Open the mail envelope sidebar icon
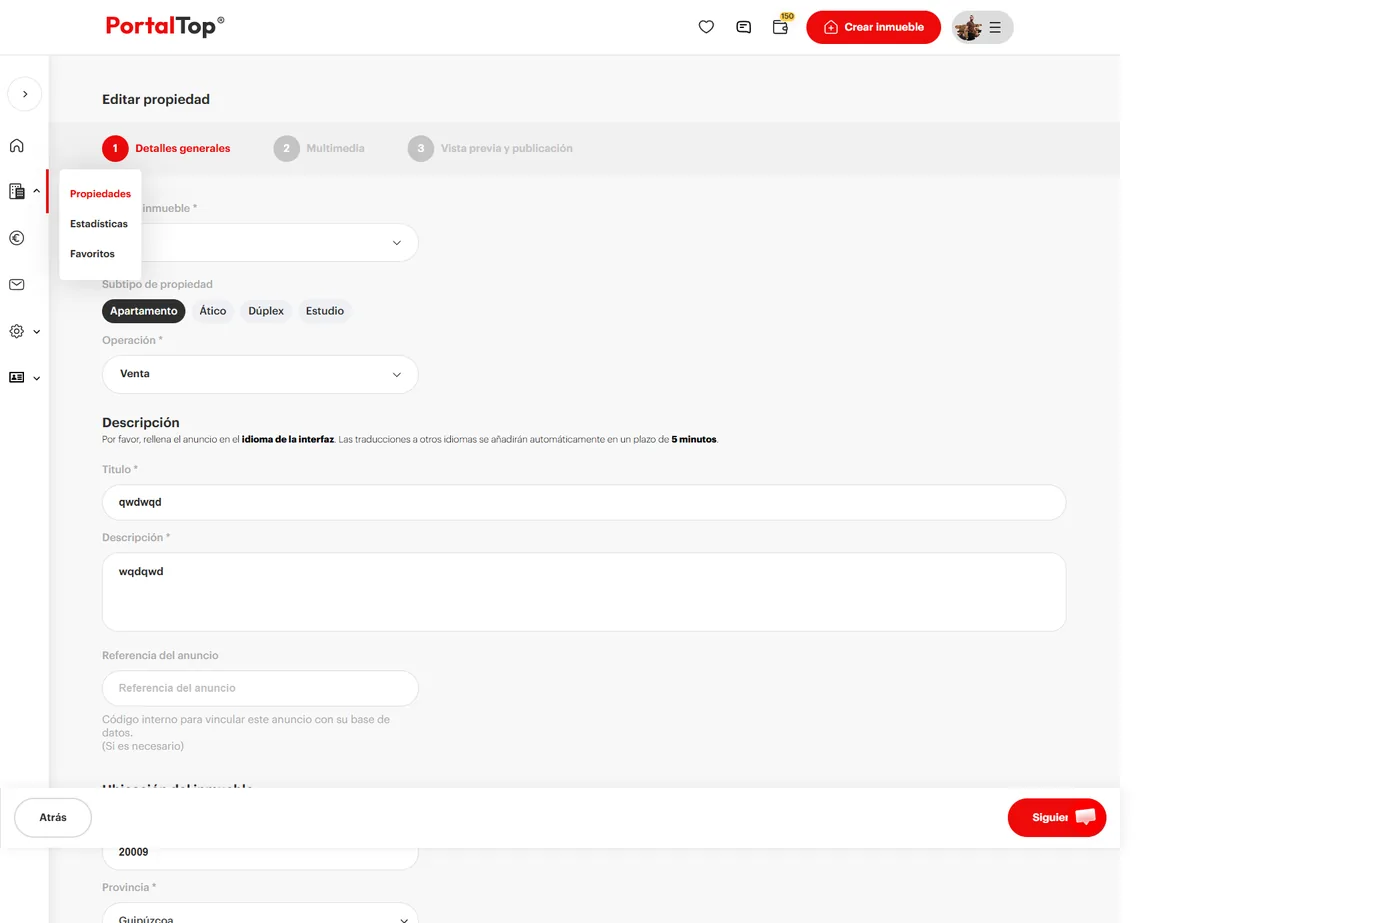The width and height of the screenshot is (1400, 923). (x=17, y=285)
